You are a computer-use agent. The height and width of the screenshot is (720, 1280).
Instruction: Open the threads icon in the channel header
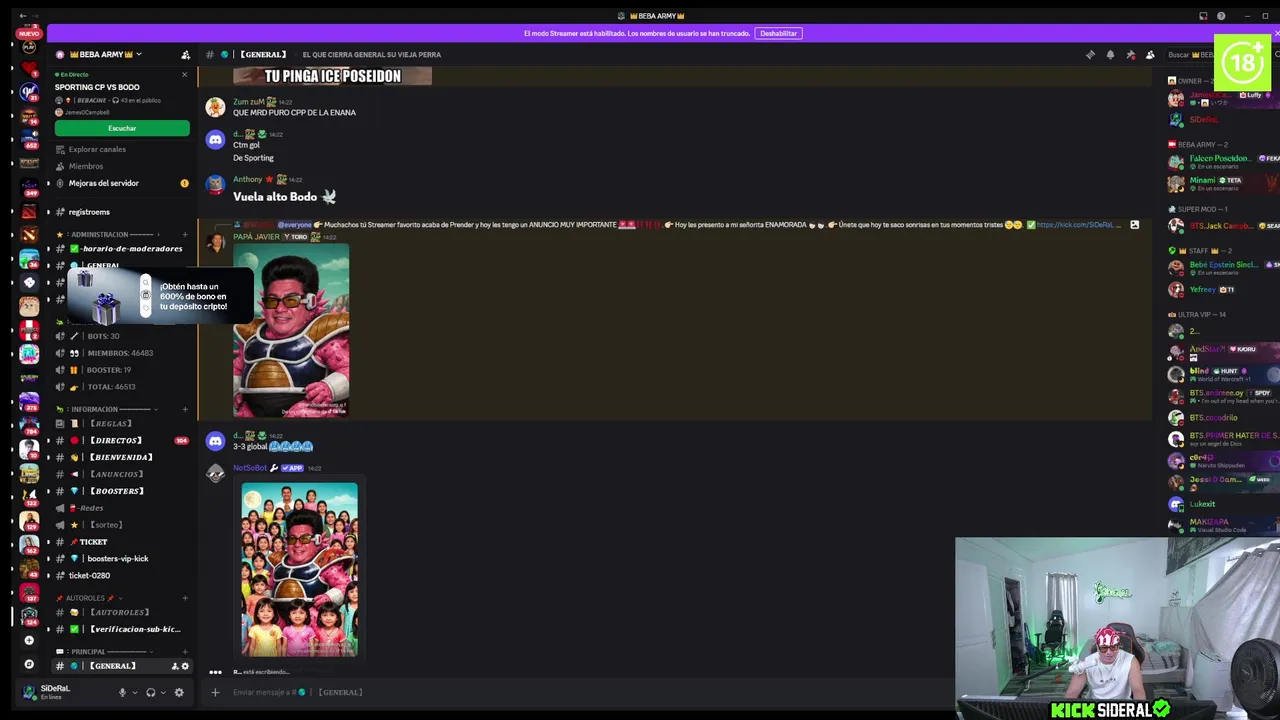1090,55
